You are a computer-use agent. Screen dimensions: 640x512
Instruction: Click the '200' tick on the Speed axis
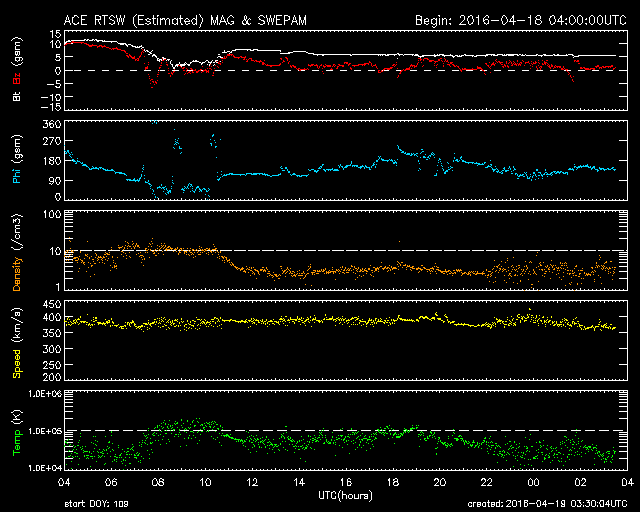point(52,377)
